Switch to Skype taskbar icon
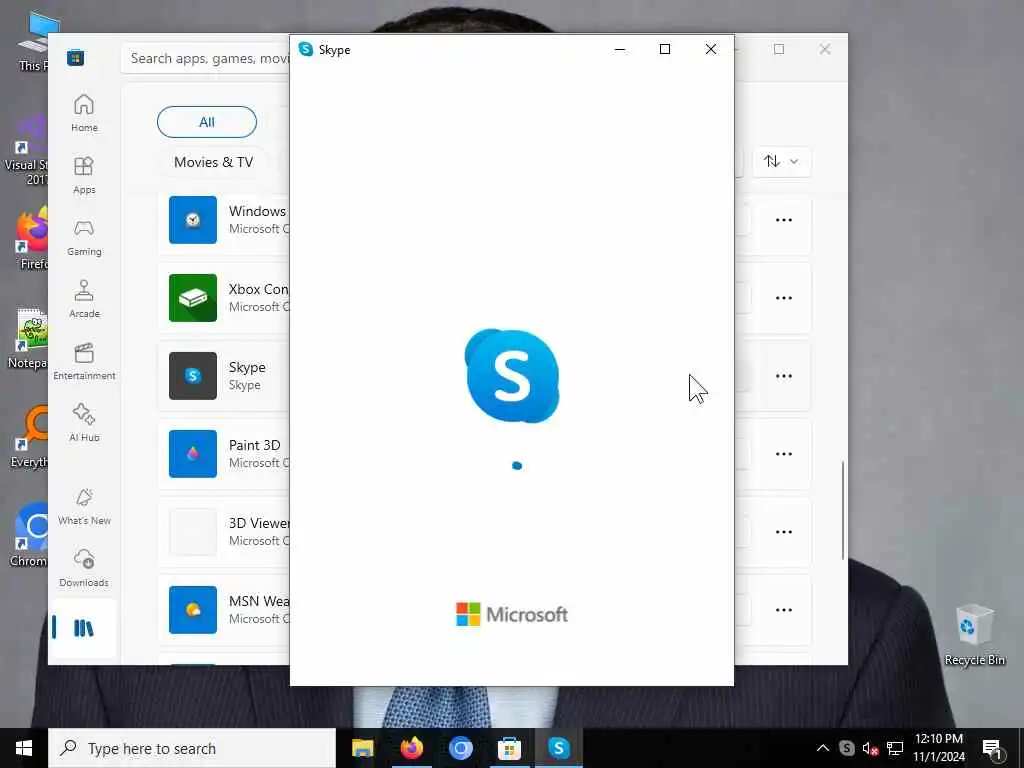The width and height of the screenshot is (1024, 768). coord(558,748)
